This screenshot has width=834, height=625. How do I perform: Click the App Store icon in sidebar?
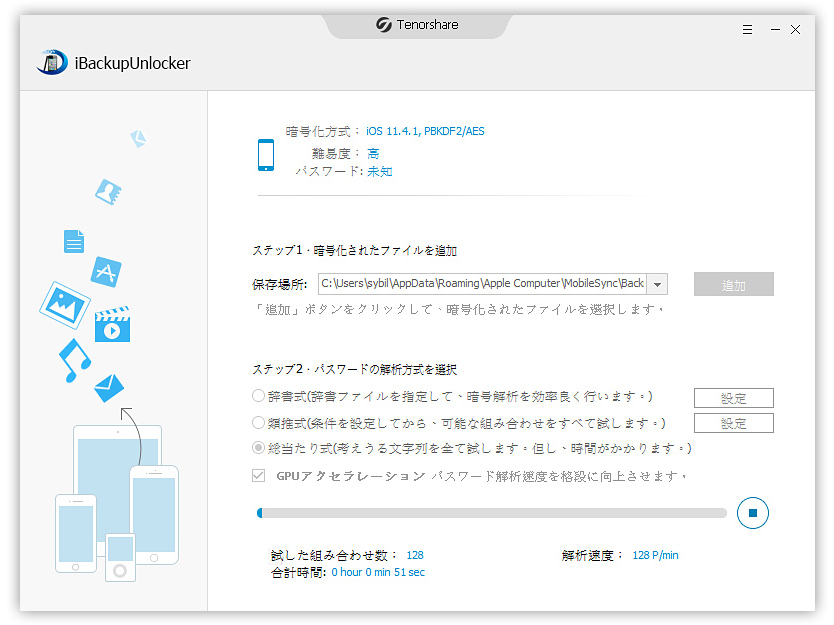click(106, 271)
